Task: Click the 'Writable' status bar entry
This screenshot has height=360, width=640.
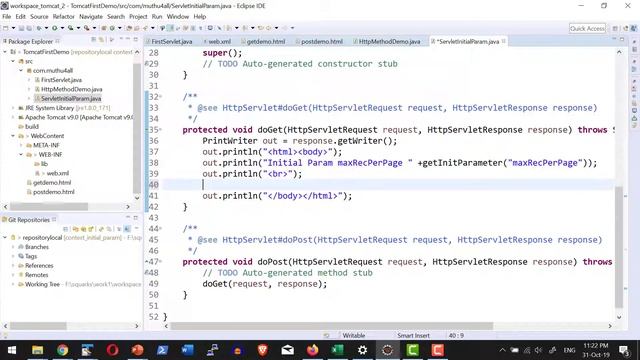Action: point(353,336)
